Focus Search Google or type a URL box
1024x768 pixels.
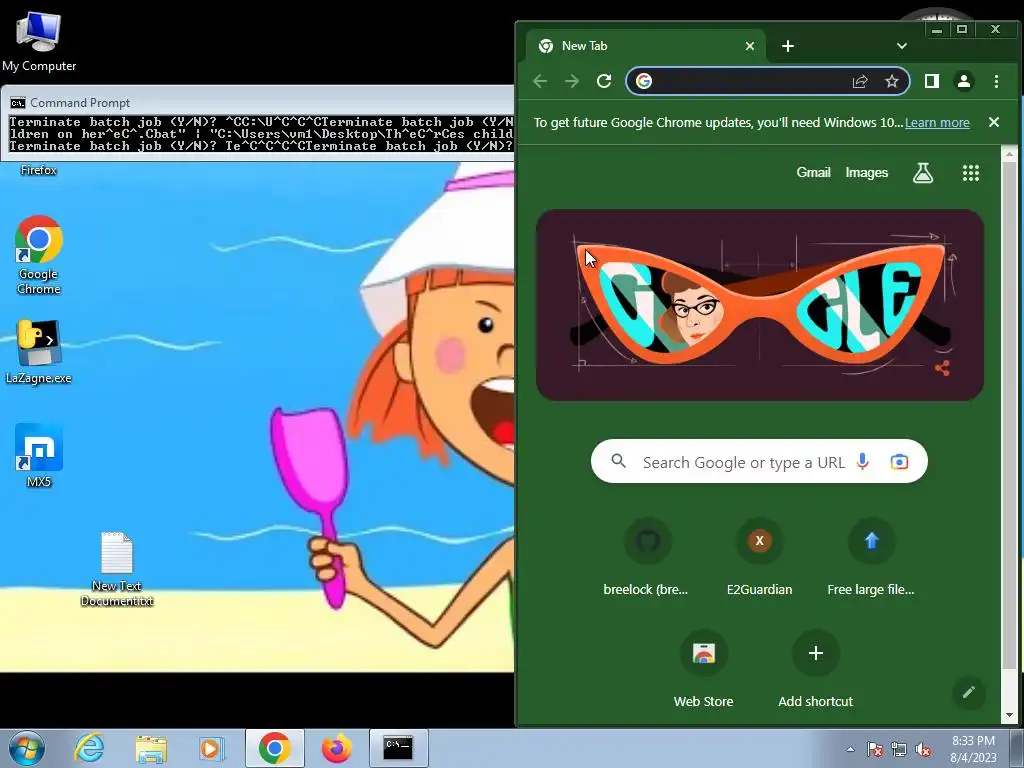tap(759, 462)
